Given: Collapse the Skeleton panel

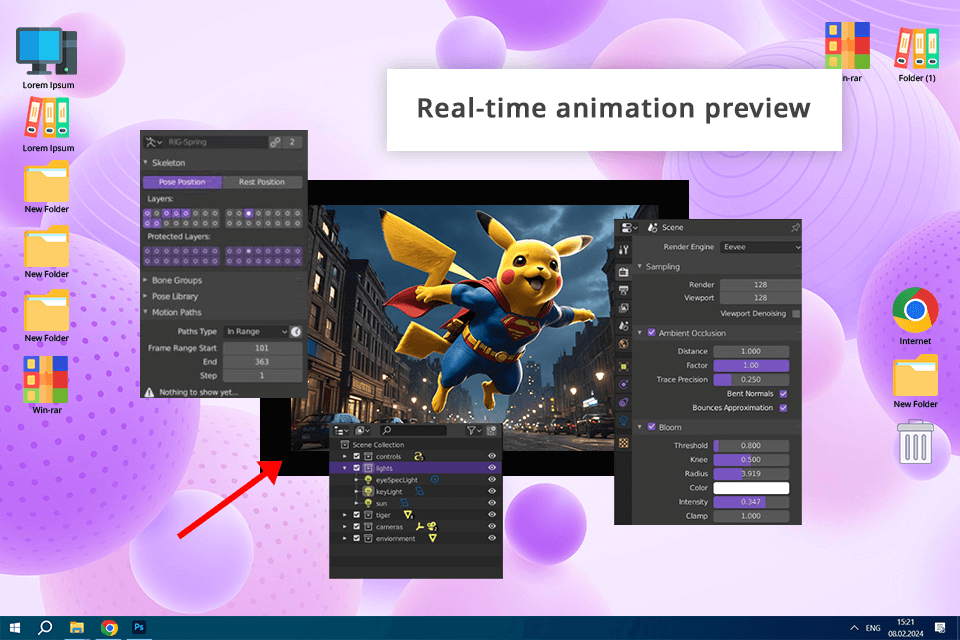Looking at the screenshot, I should click(x=146, y=163).
